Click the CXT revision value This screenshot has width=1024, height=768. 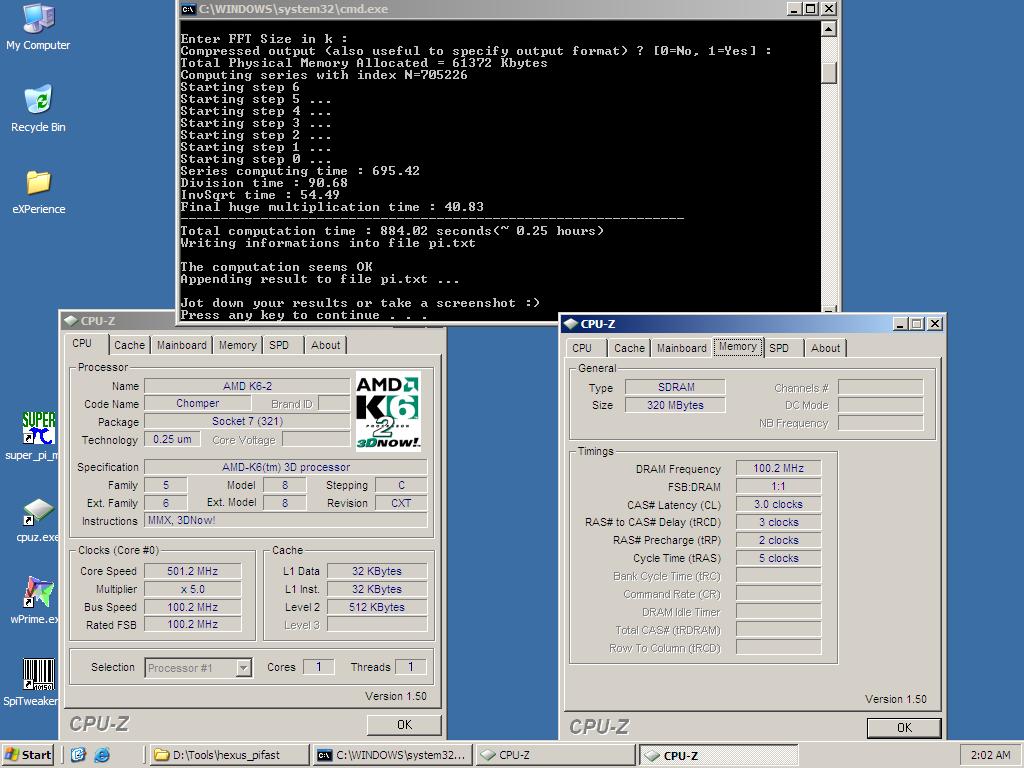[401, 503]
